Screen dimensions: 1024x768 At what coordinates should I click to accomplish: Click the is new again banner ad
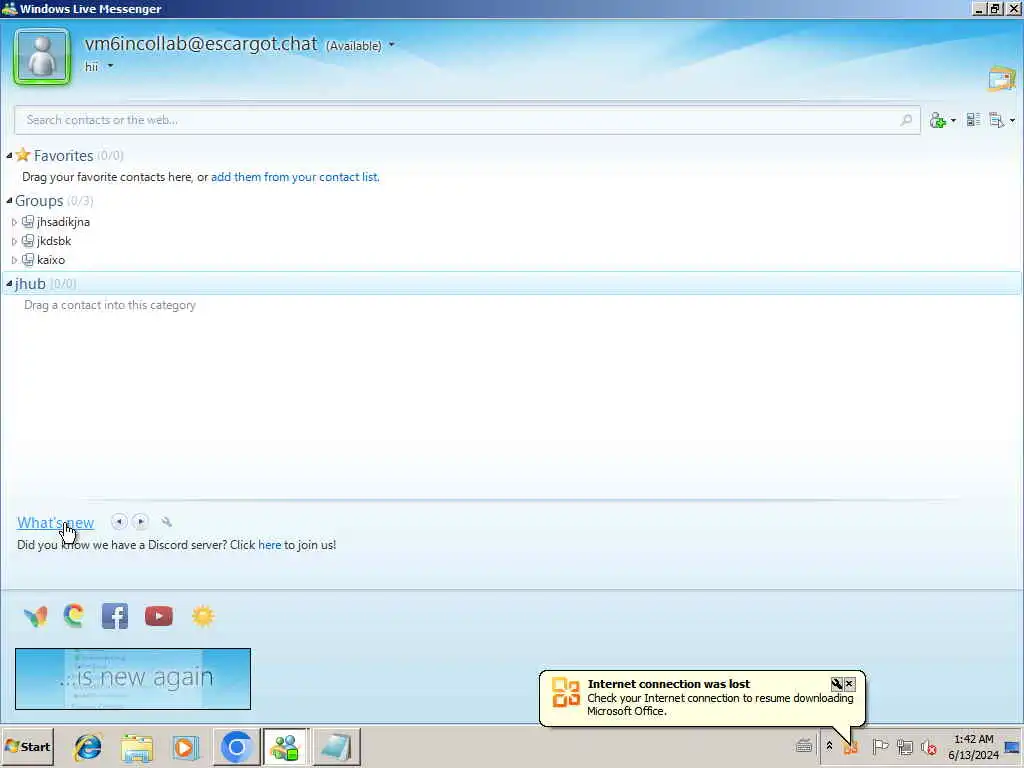[x=133, y=679]
